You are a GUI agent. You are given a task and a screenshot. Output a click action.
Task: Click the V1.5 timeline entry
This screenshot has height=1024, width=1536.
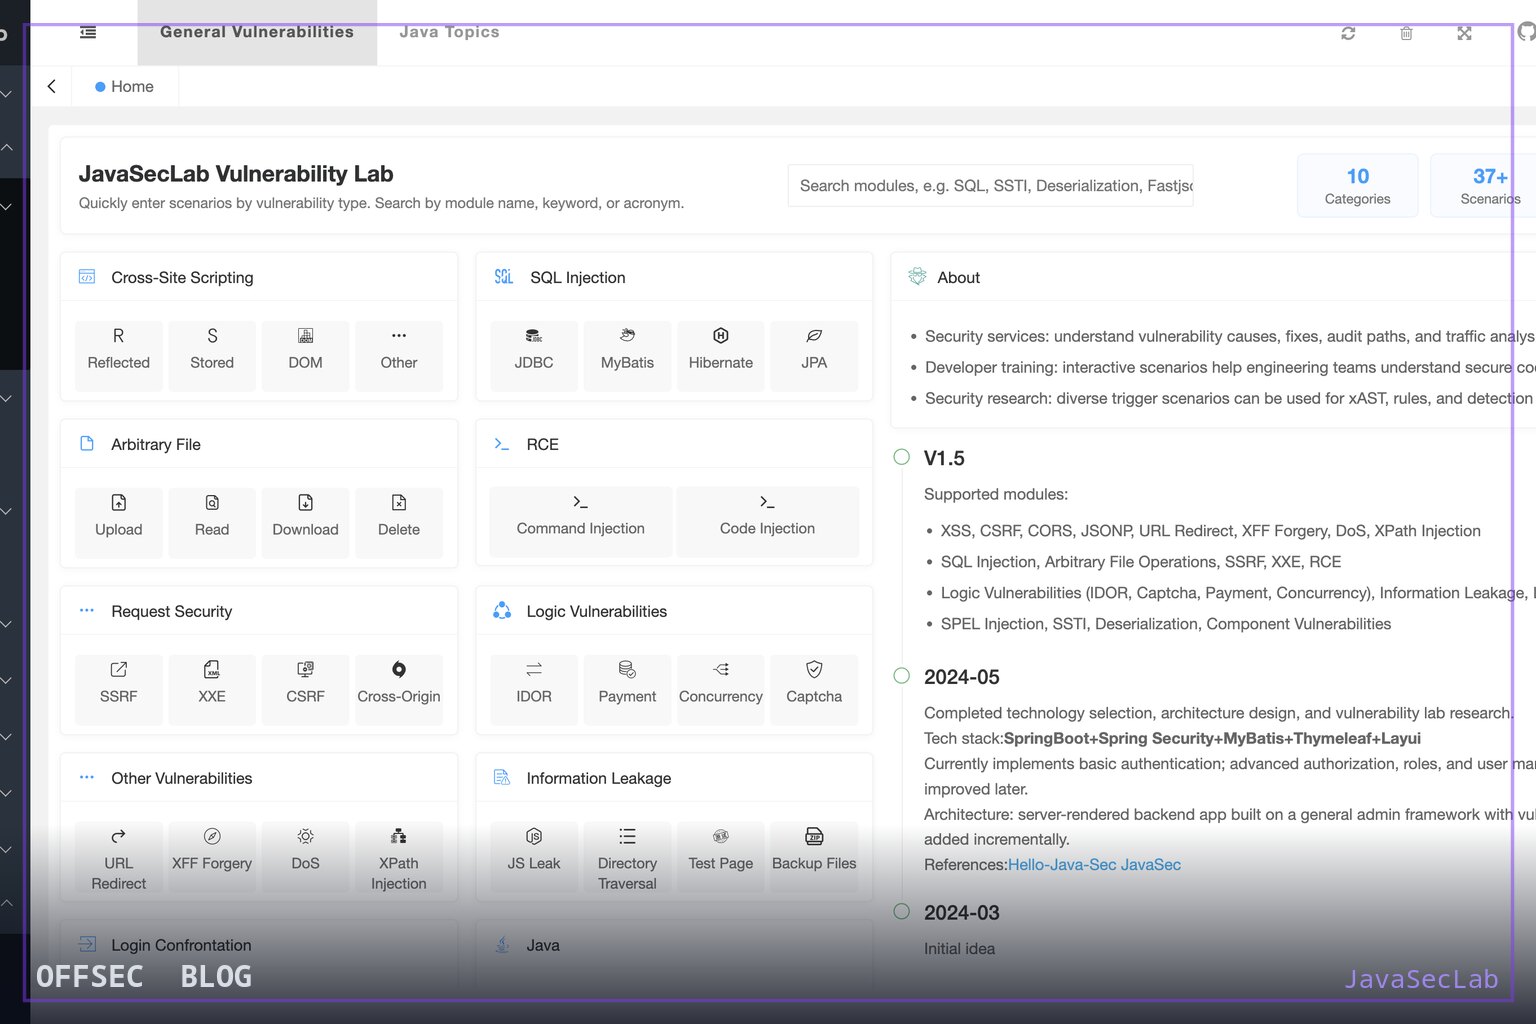pos(944,459)
